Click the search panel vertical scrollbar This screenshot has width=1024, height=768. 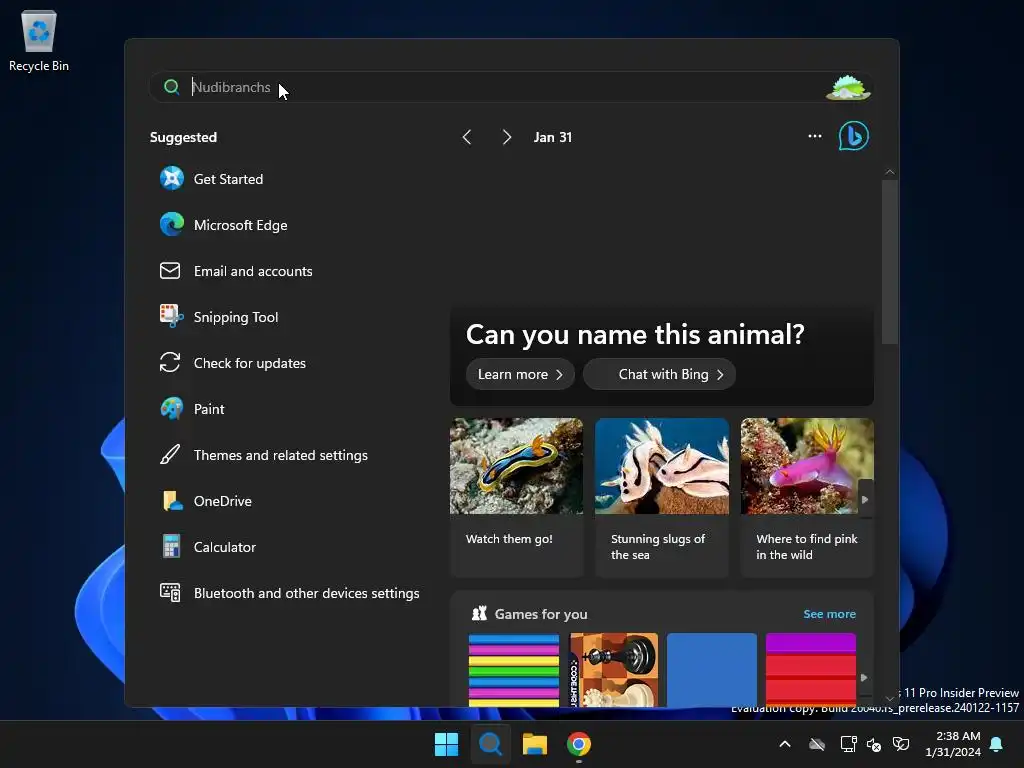889,261
